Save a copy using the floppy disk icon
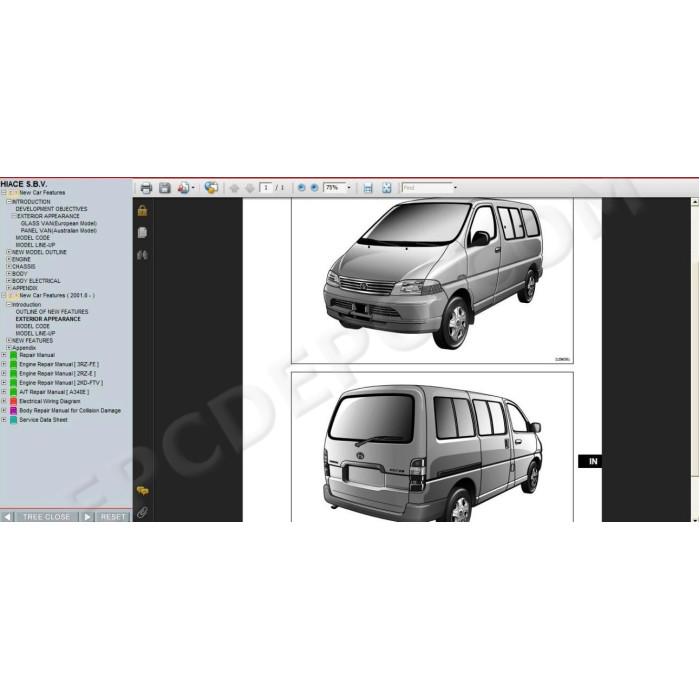The height and width of the screenshot is (700, 700). click(x=165, y=188)
